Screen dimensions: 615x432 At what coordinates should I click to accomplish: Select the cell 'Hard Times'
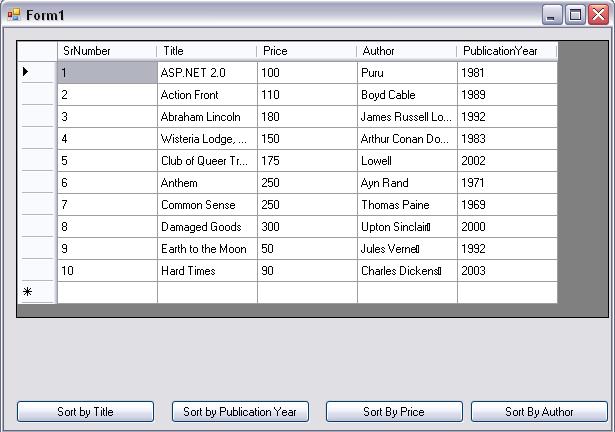click(207, 270)
